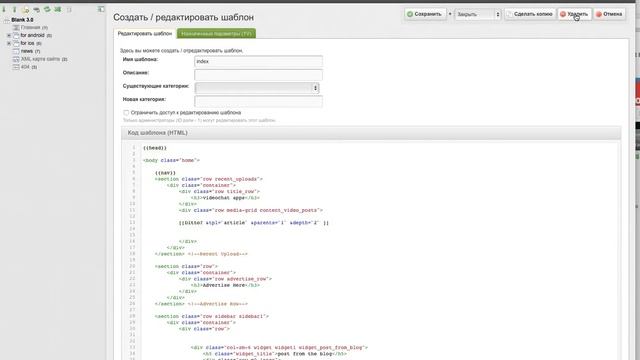Open Существующие категории dropdown

tap(257, 88)
